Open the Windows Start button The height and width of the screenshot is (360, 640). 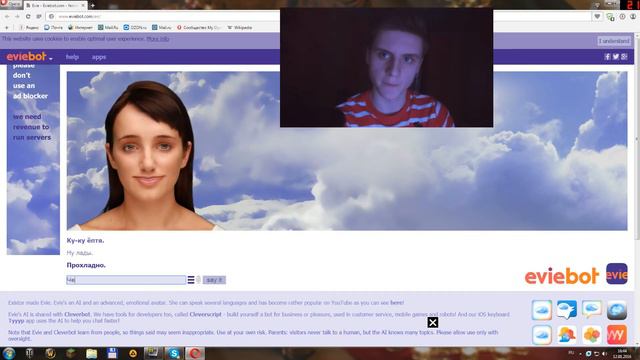8,353
